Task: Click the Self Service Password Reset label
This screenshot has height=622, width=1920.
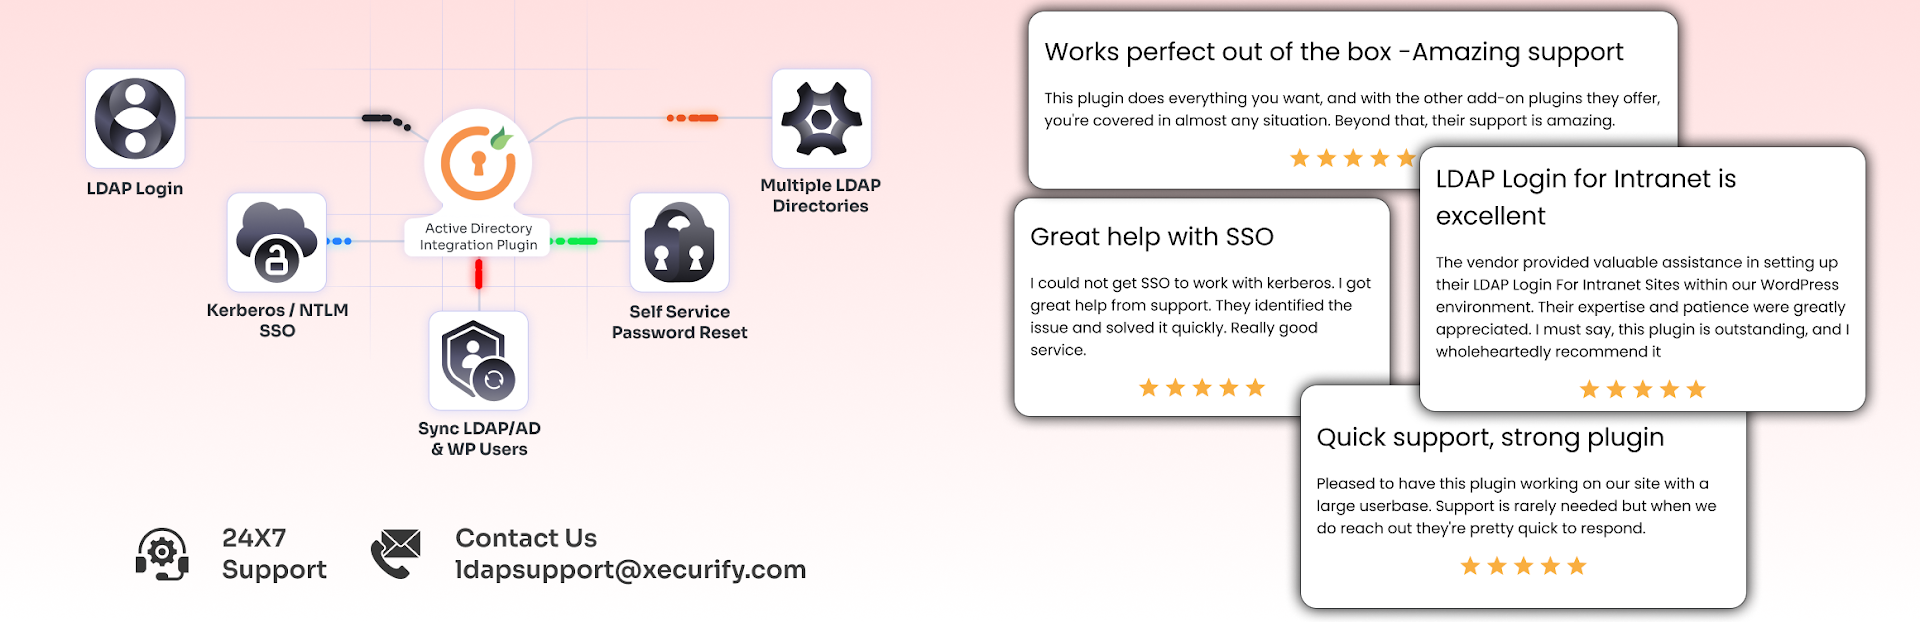Action: (679, 322)
